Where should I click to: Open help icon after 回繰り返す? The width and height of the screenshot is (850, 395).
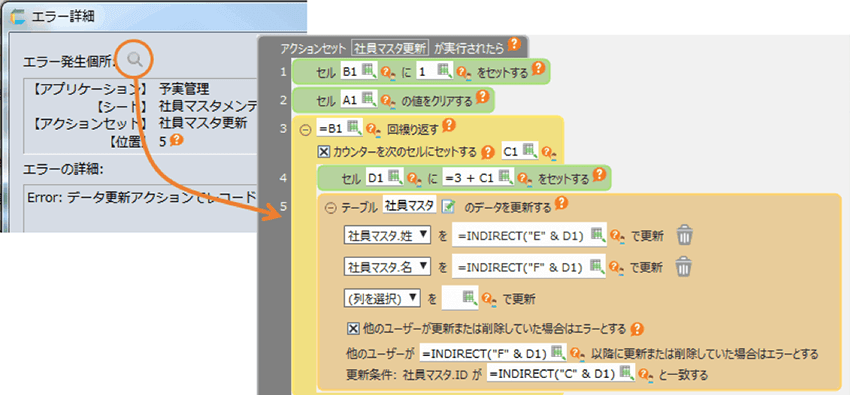click(448, 126)
